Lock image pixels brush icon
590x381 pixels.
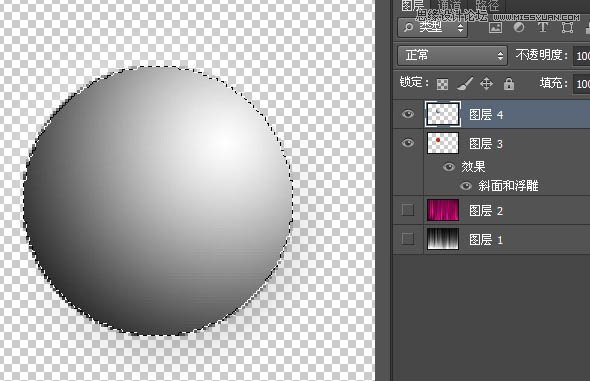click(x=465, y=83)
